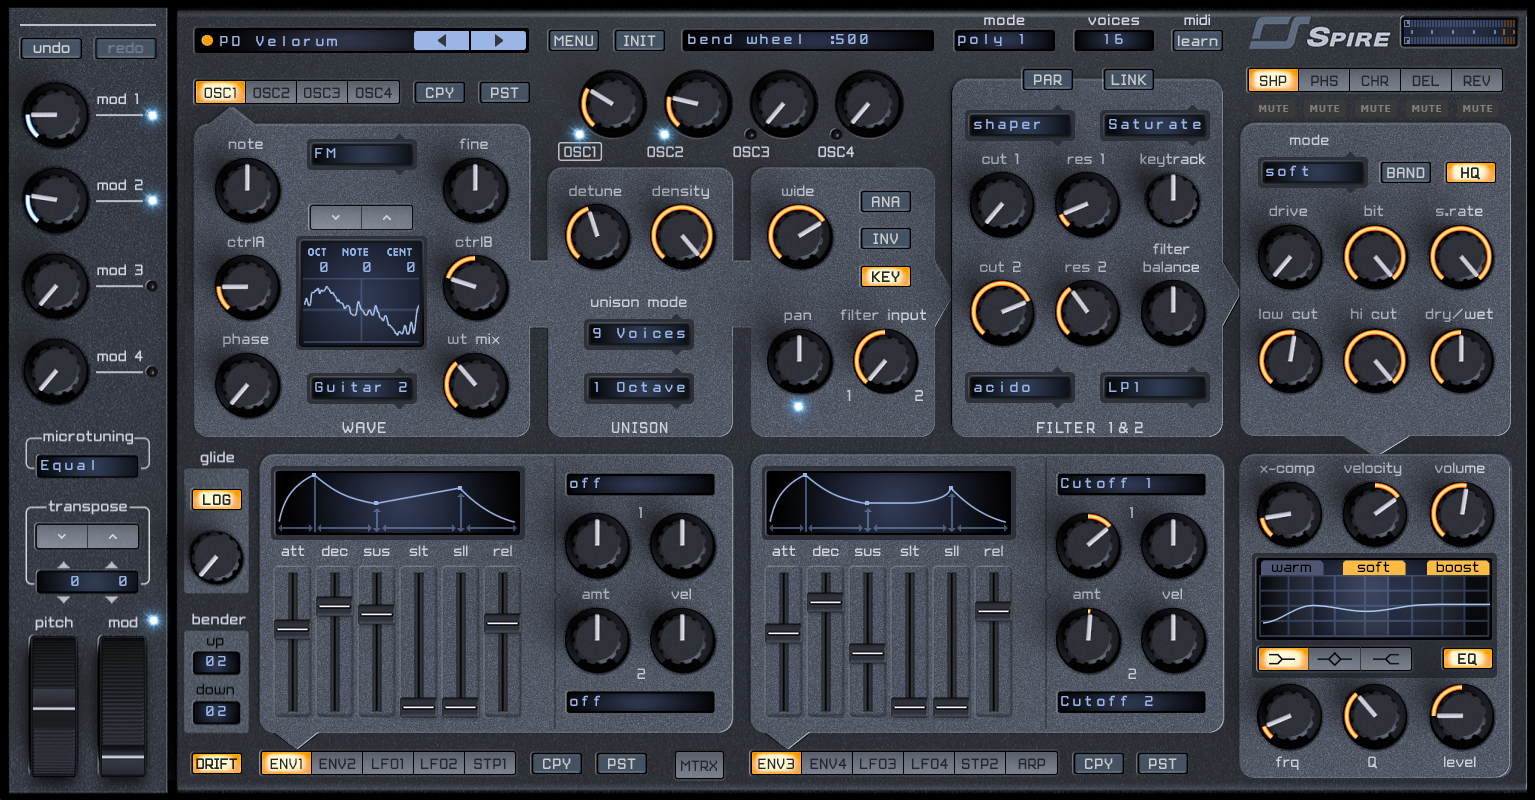Open the FM oscillator mode dropdown
The image size is (1535, 800).
361,154
